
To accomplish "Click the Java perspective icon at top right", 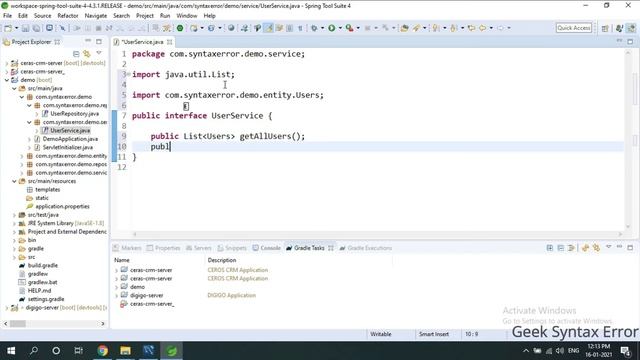I will point(619,28).
